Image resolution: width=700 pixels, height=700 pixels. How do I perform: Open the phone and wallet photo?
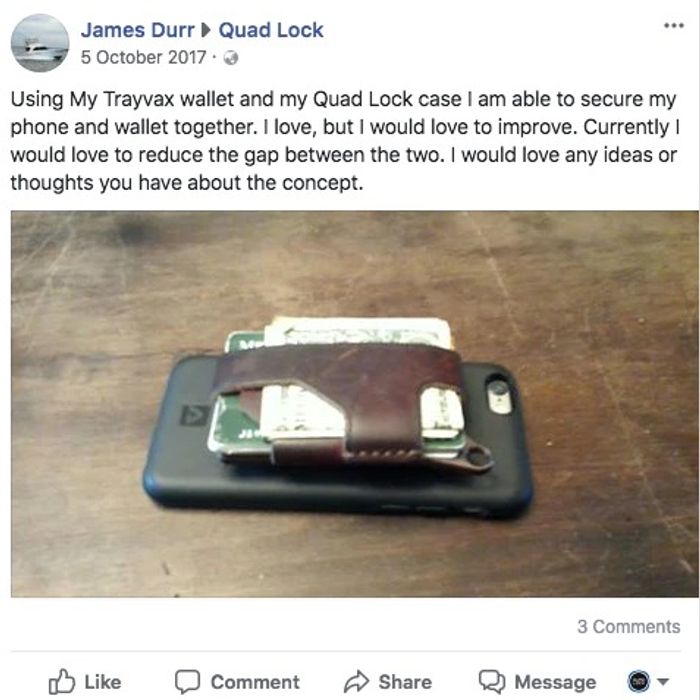click(x=354, y=404)
